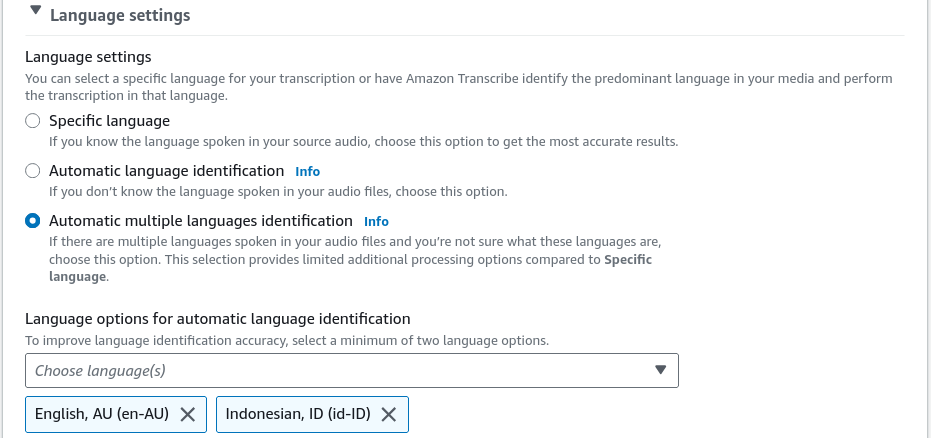Click the Automatic language identification label text
Image resolution: width=931 pixels, height=438 pixels.
click(x=167, y=171)
